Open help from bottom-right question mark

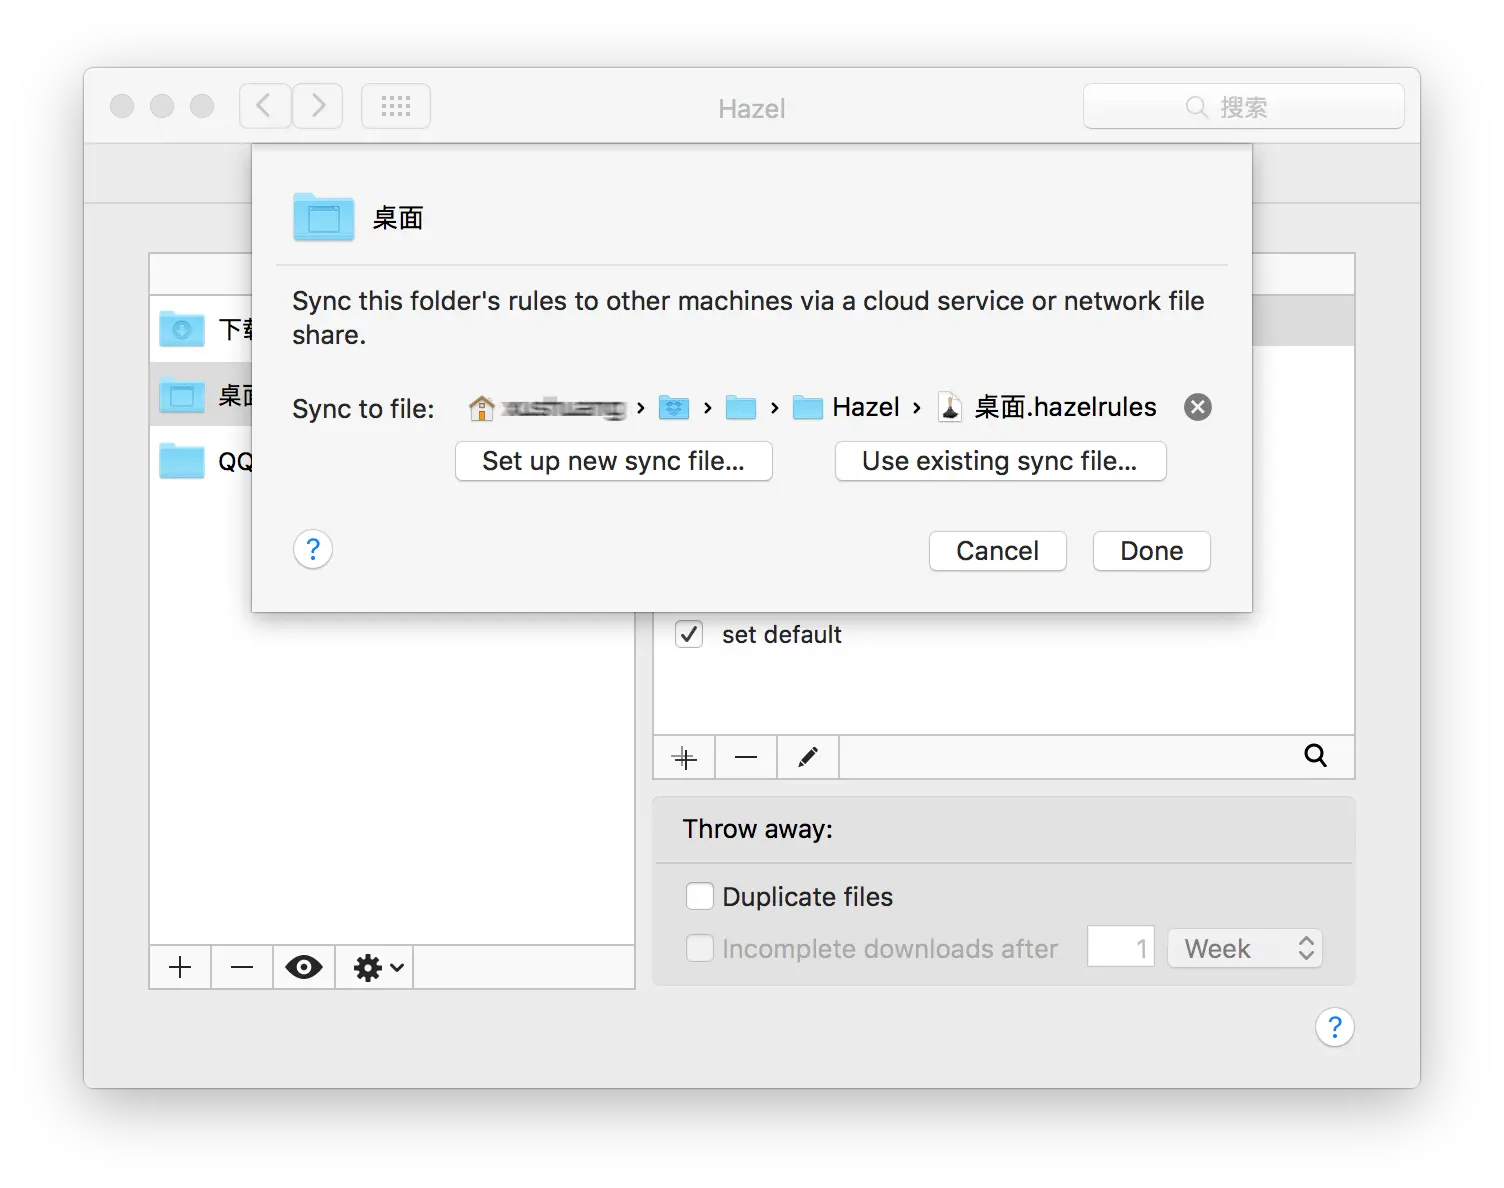[x=1335, y=1027]
